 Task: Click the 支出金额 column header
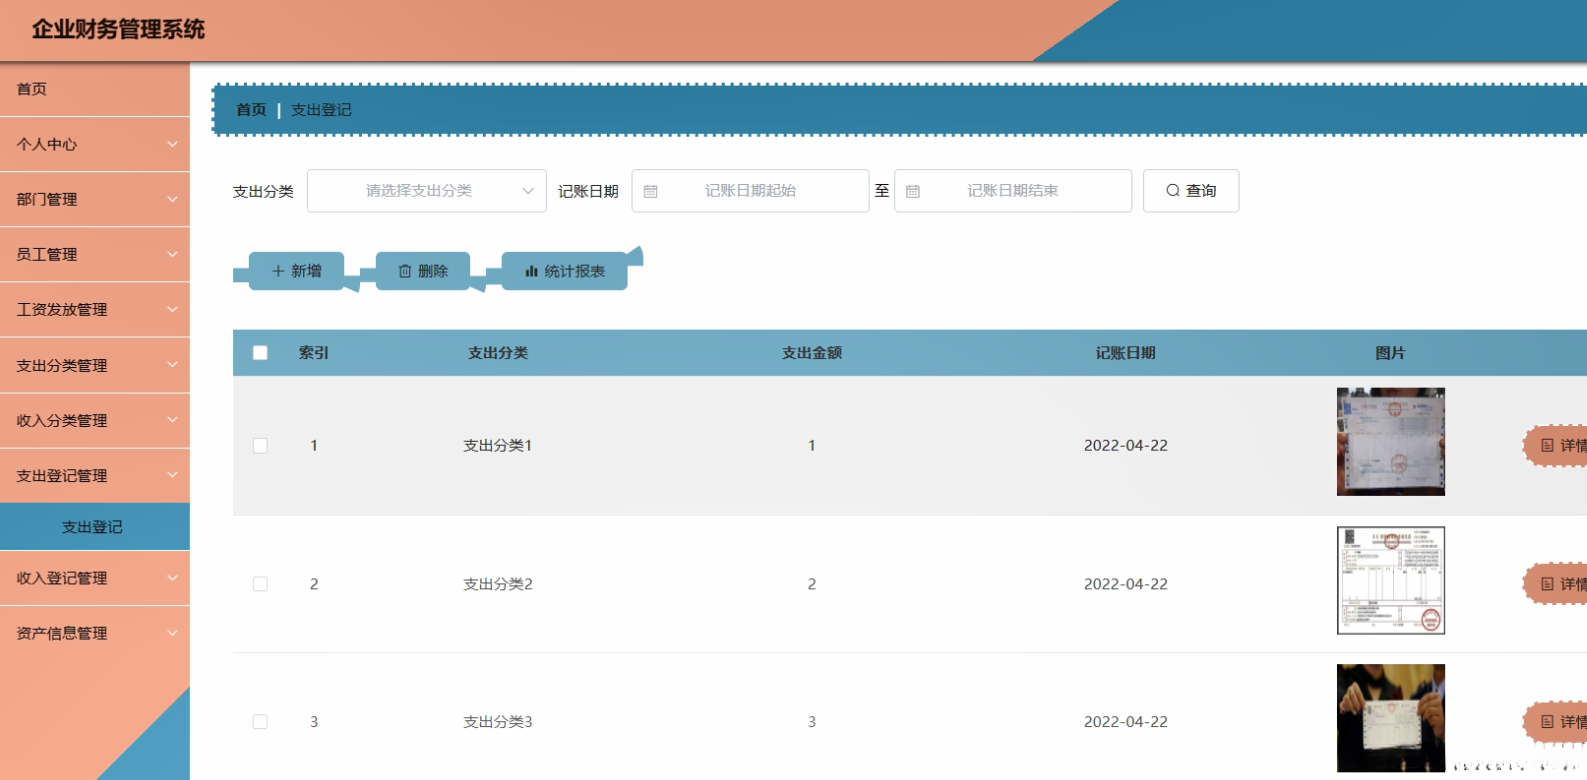coord(812,353)
